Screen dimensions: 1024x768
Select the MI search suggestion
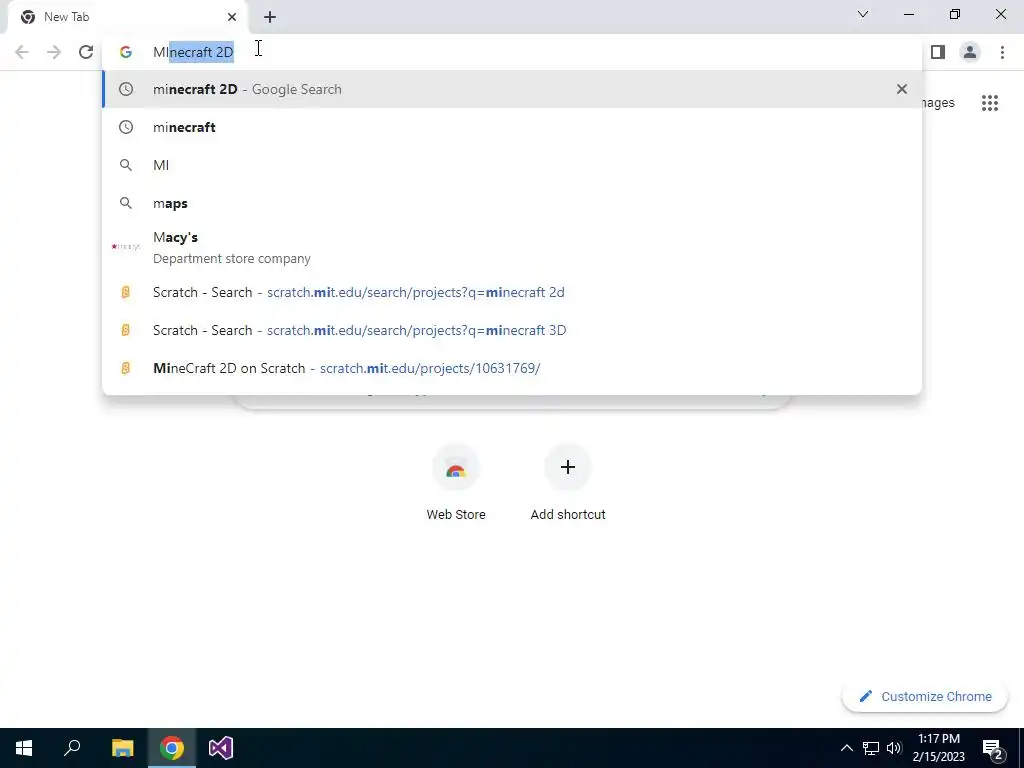point(512,165)
